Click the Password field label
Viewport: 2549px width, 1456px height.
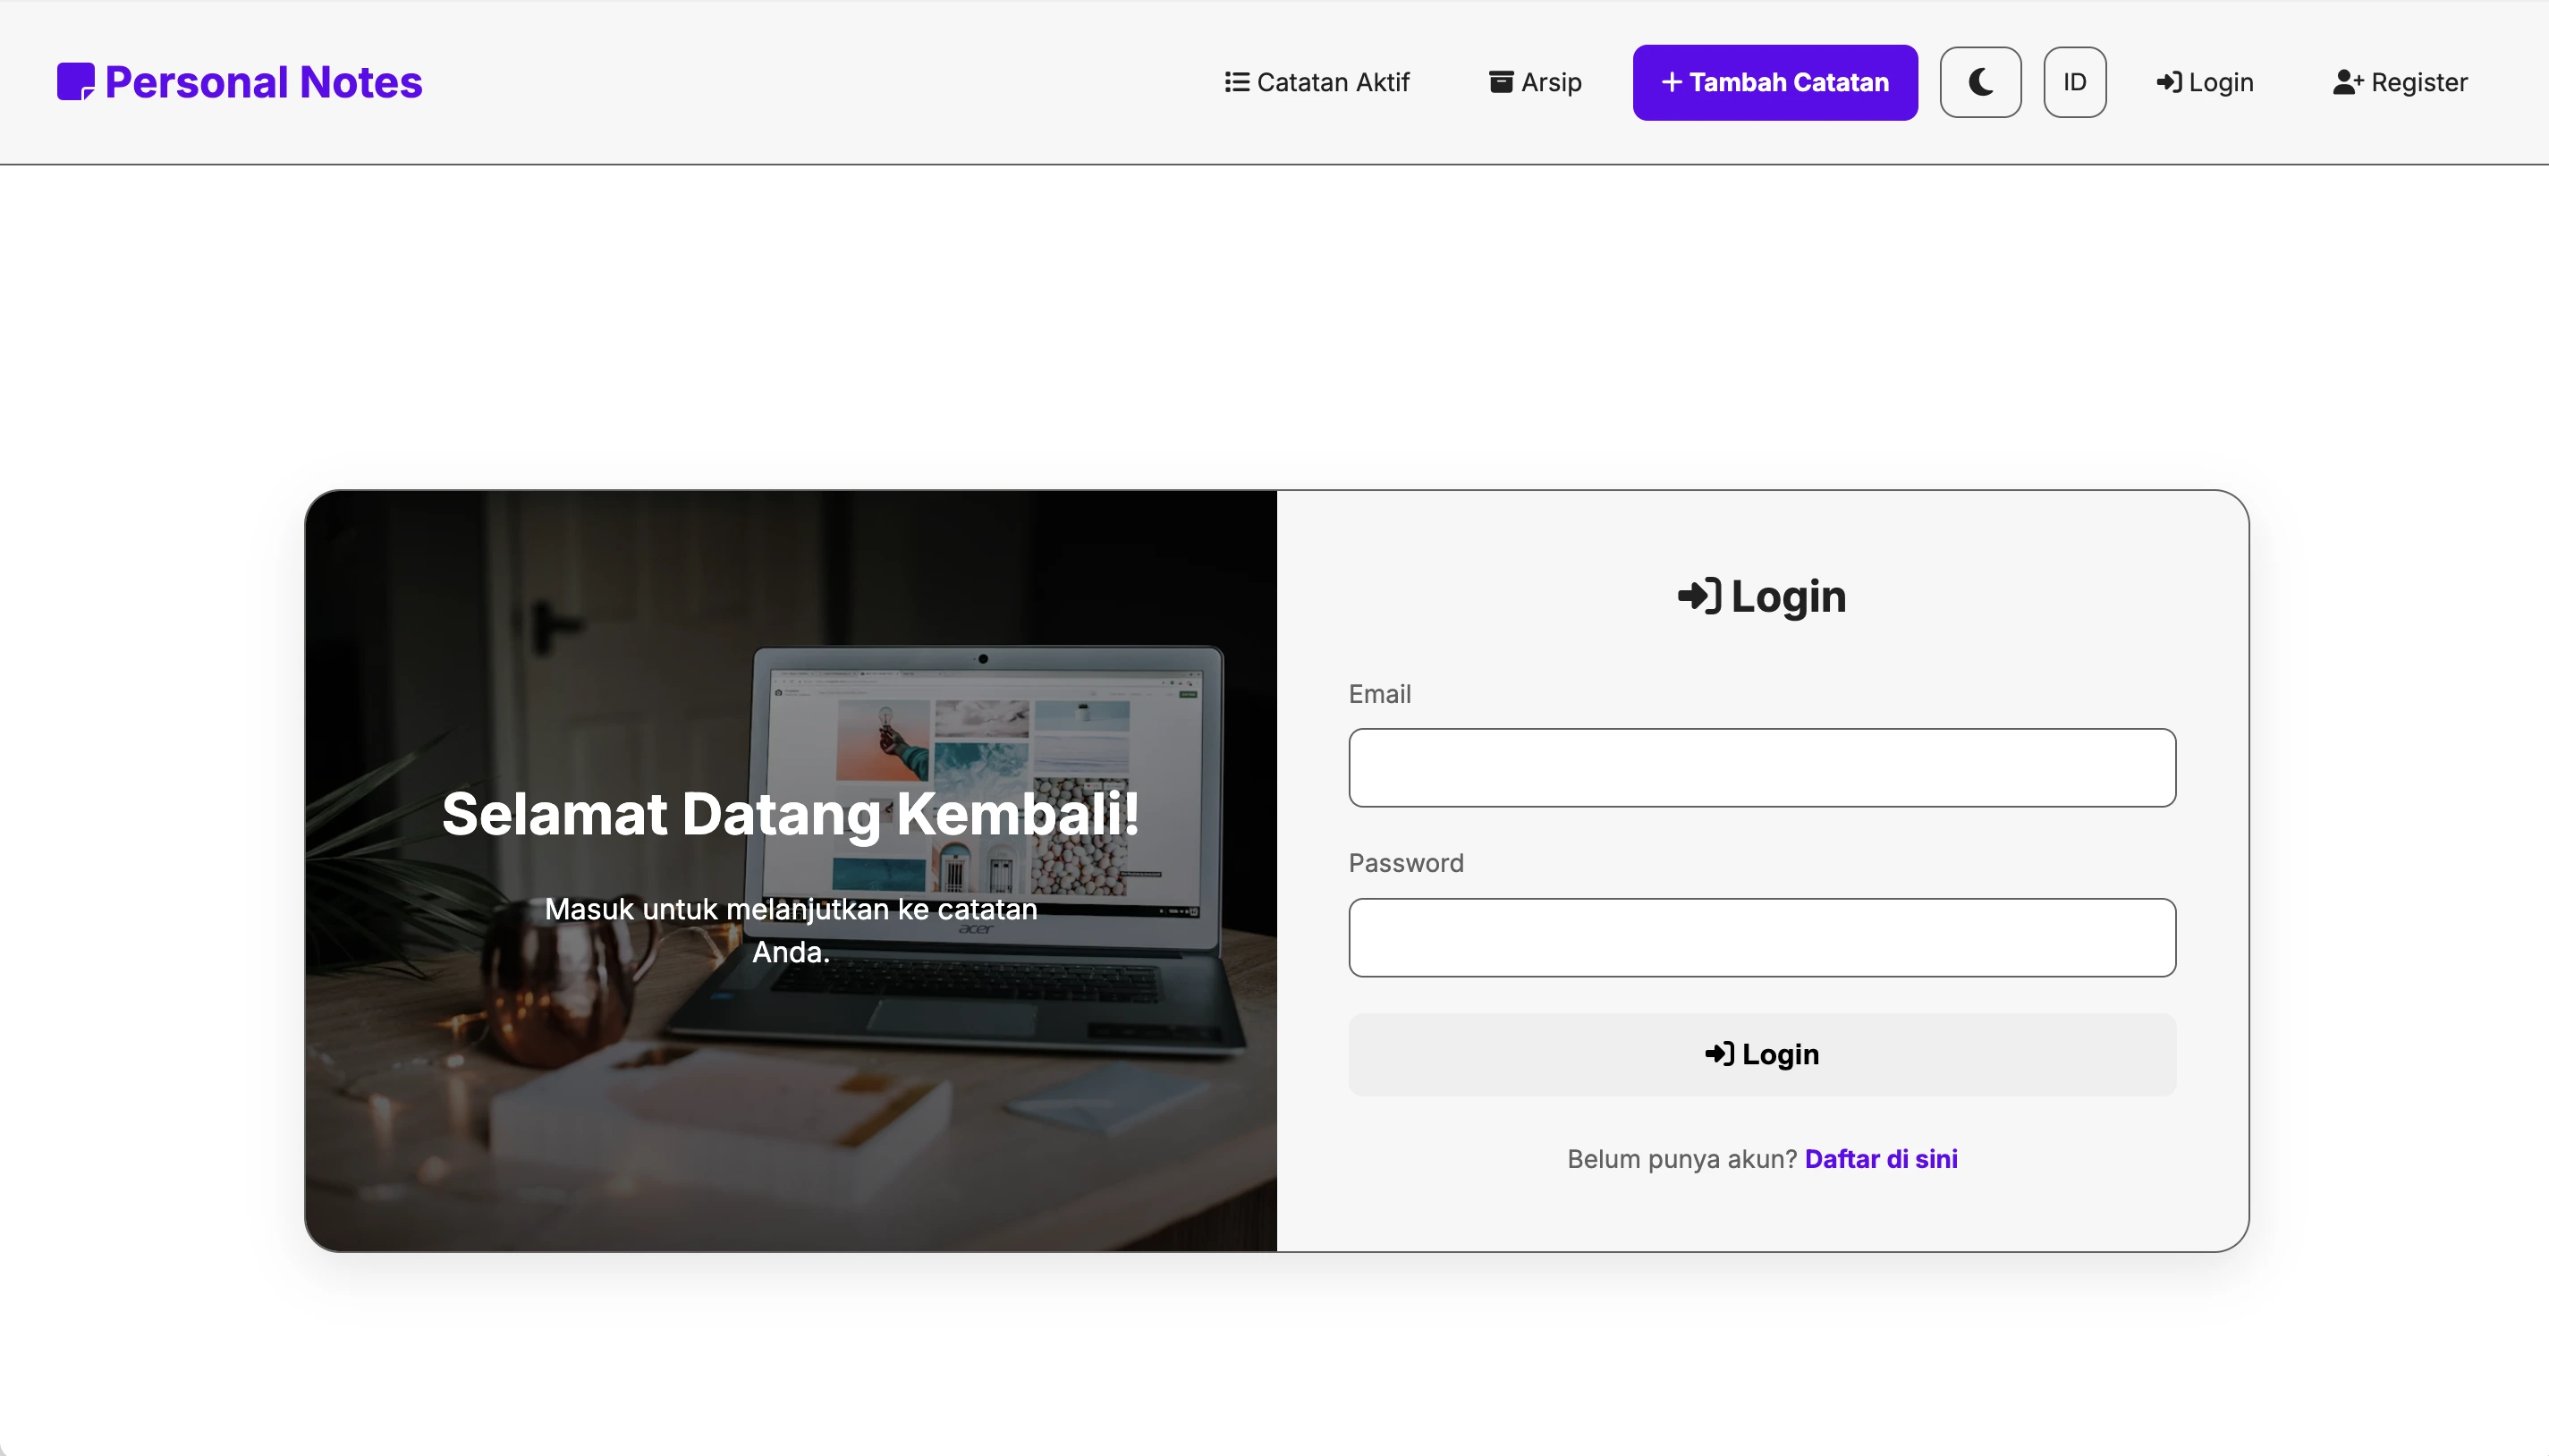point(1406,863)
